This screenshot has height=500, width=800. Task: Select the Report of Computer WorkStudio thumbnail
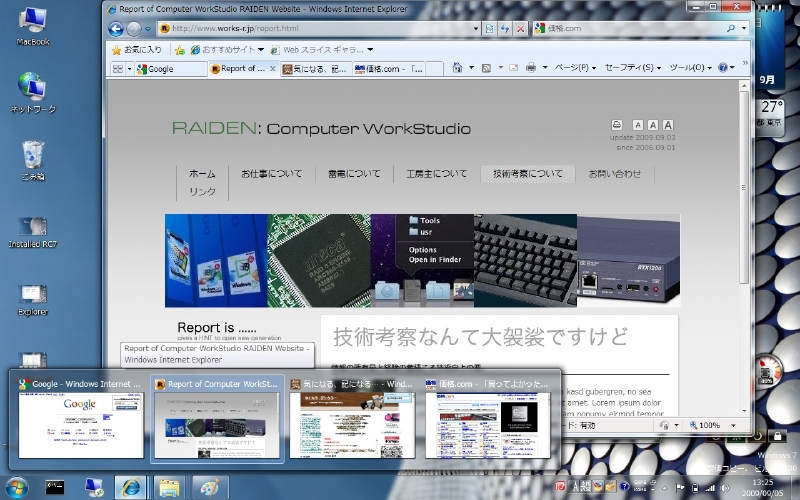coord(217,418)
